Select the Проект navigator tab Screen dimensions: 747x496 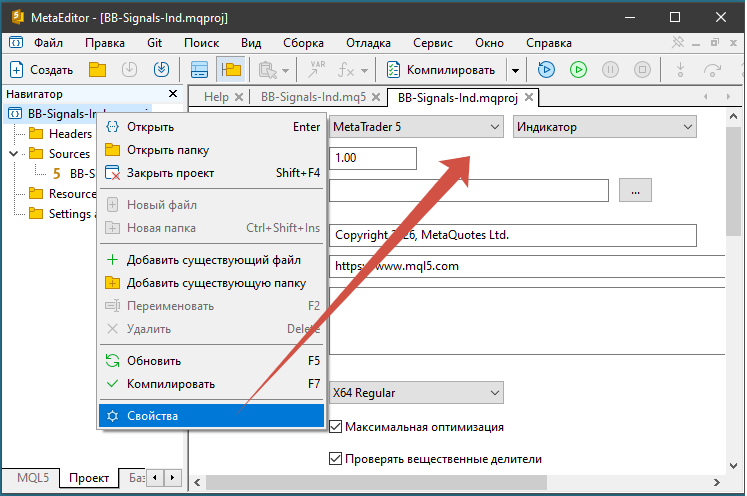[89, 478]
